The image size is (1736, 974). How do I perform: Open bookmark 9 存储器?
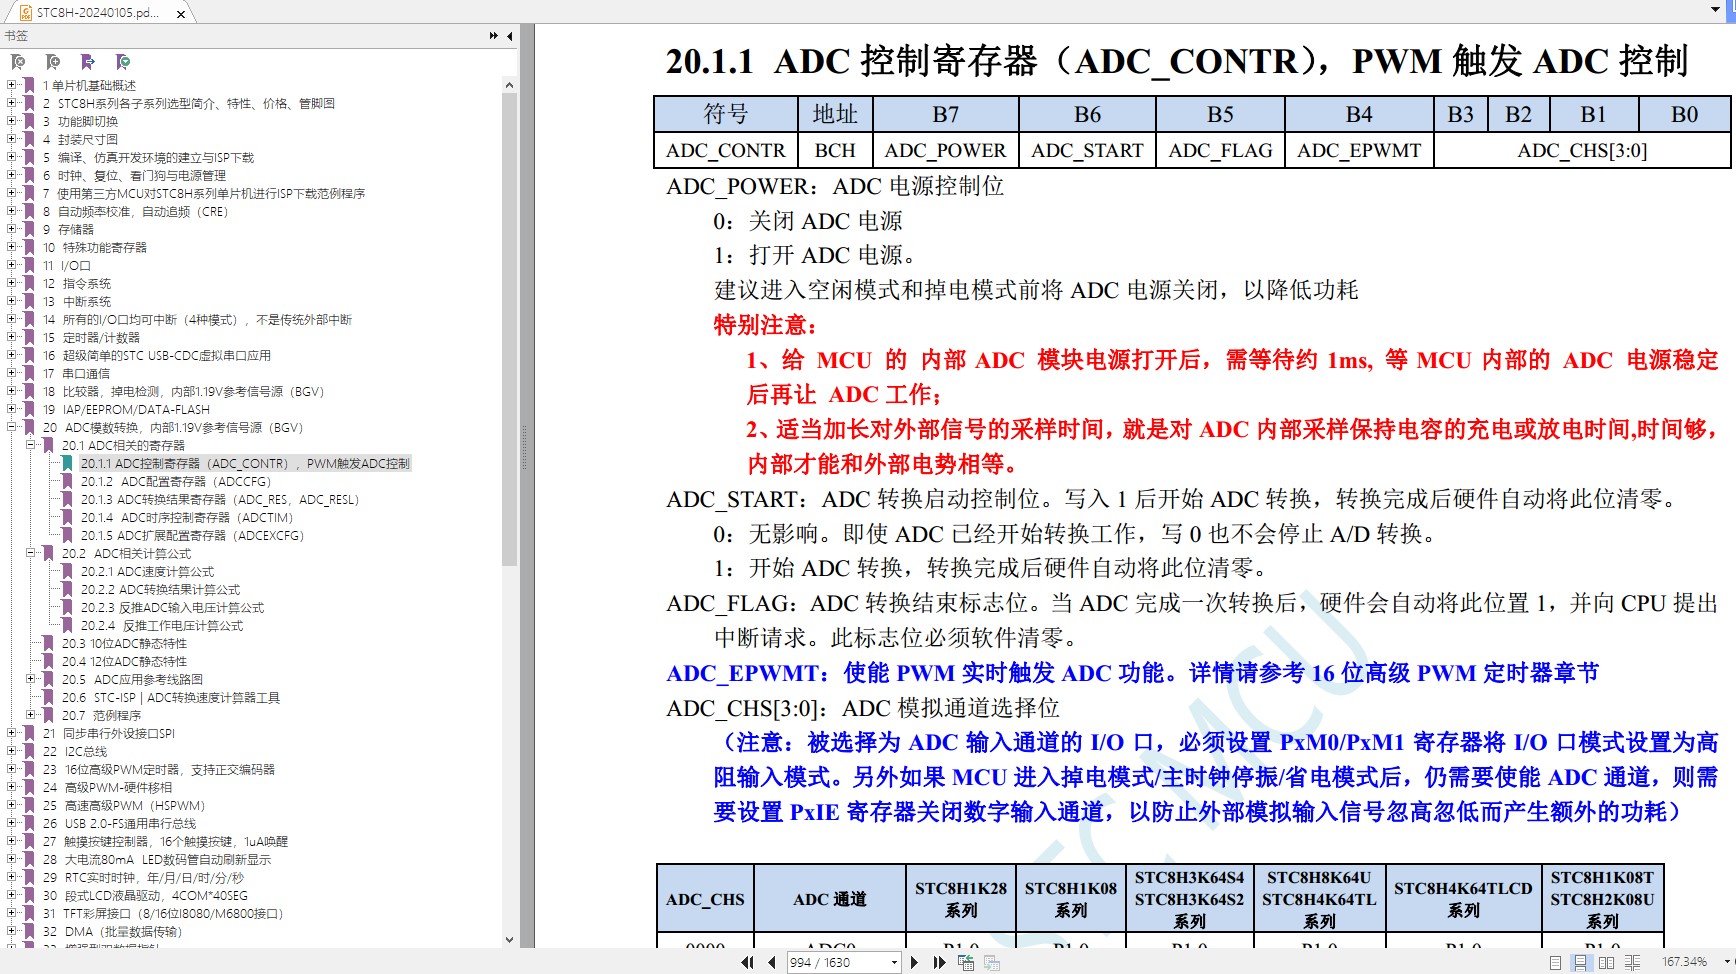(68, 229)
